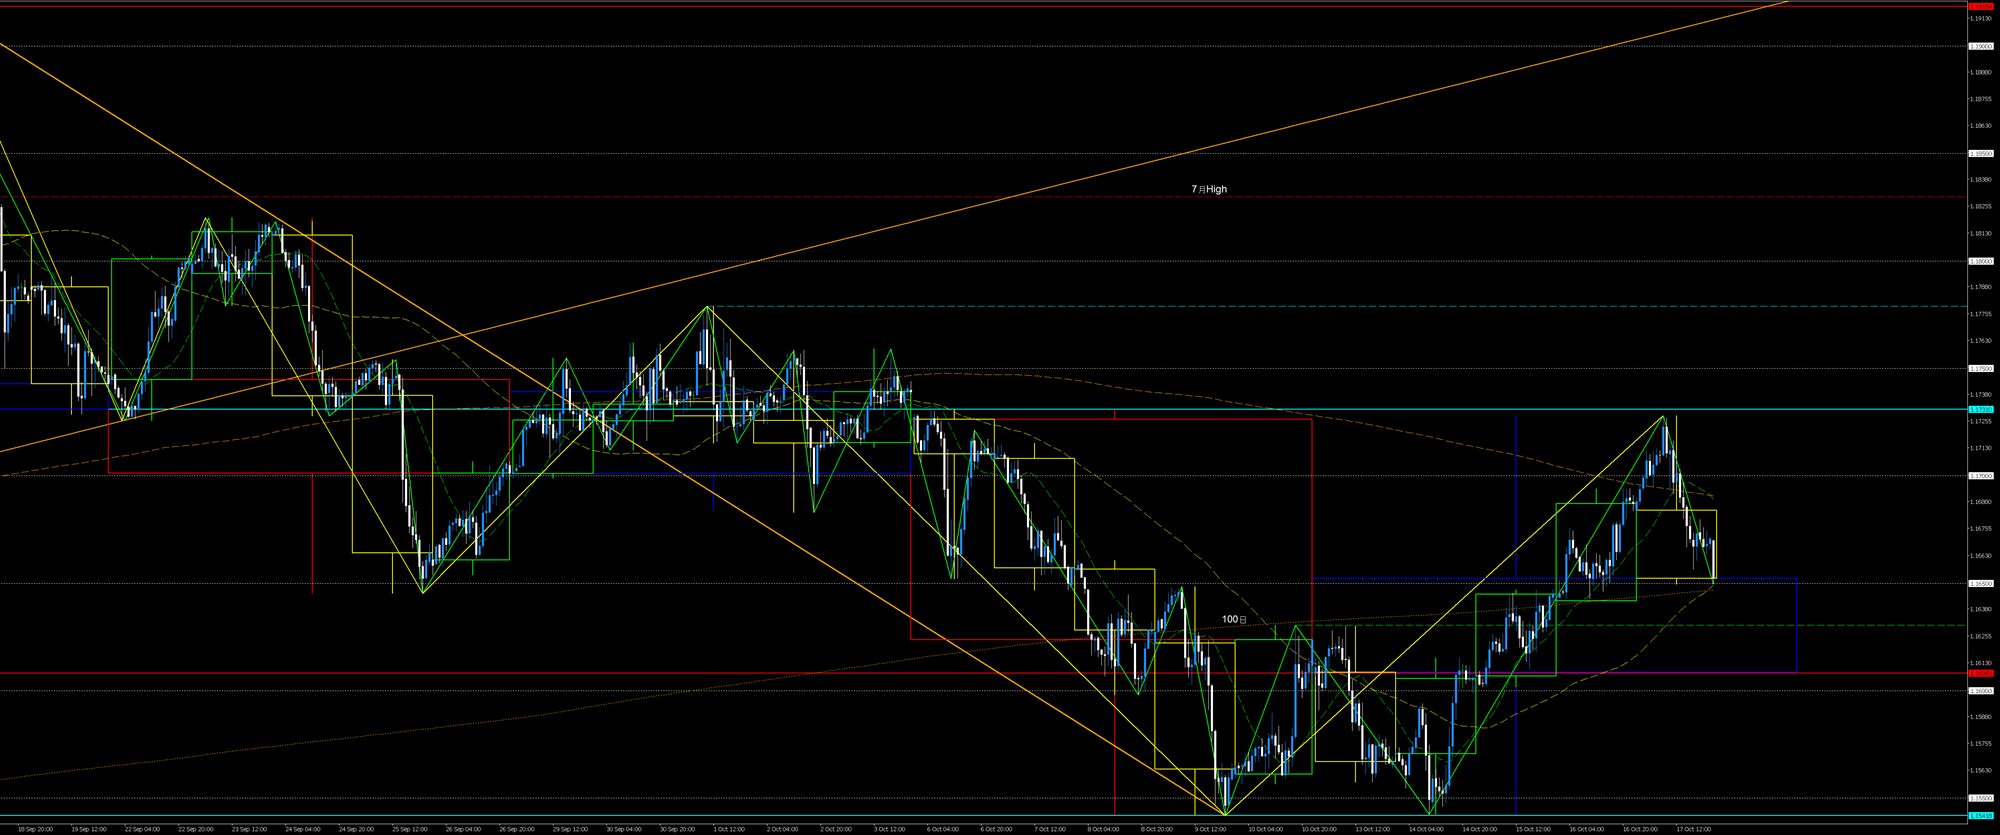Screen dimensions: 2000x835
Task: Select the "25 Sep 12:00" time axis label
Action: coord(409,829)
